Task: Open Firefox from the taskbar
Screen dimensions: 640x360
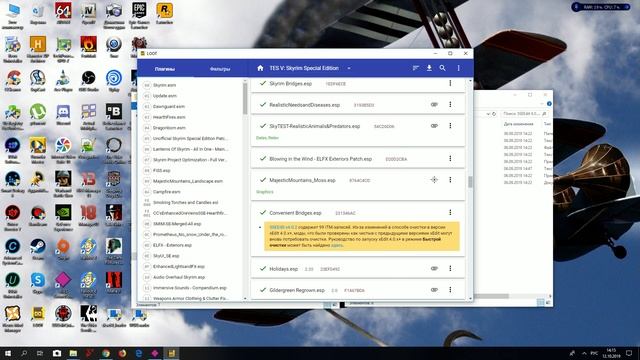Action: (122, 353)
